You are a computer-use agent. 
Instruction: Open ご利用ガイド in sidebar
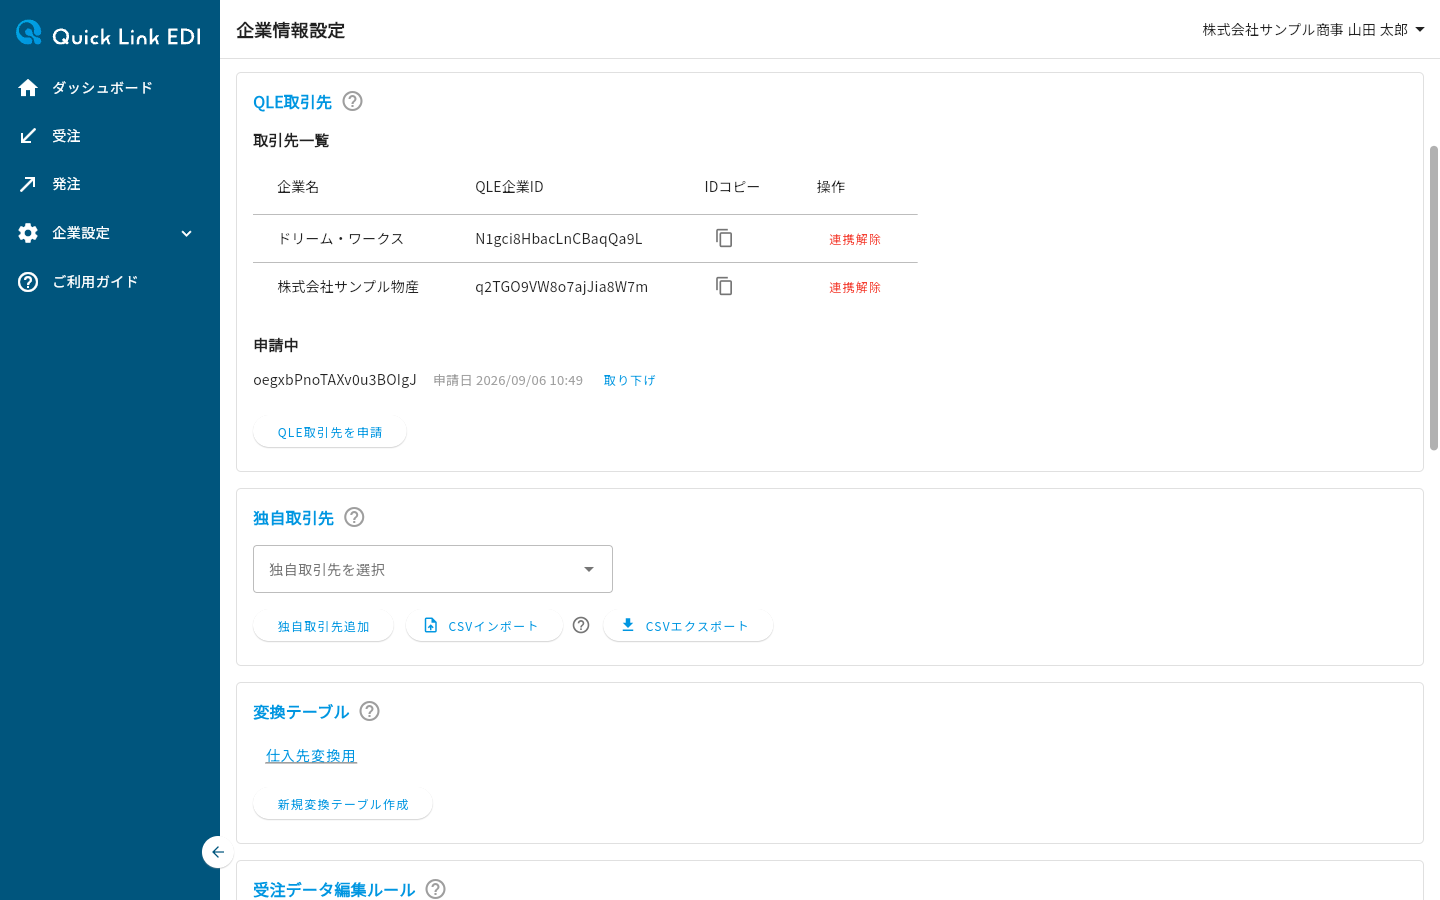[x=95, y=282]
